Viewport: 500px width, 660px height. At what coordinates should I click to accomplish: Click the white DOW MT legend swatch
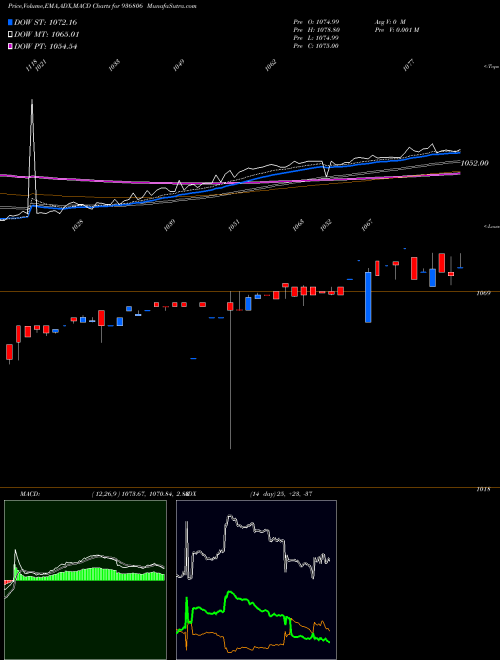click(10, 35)
